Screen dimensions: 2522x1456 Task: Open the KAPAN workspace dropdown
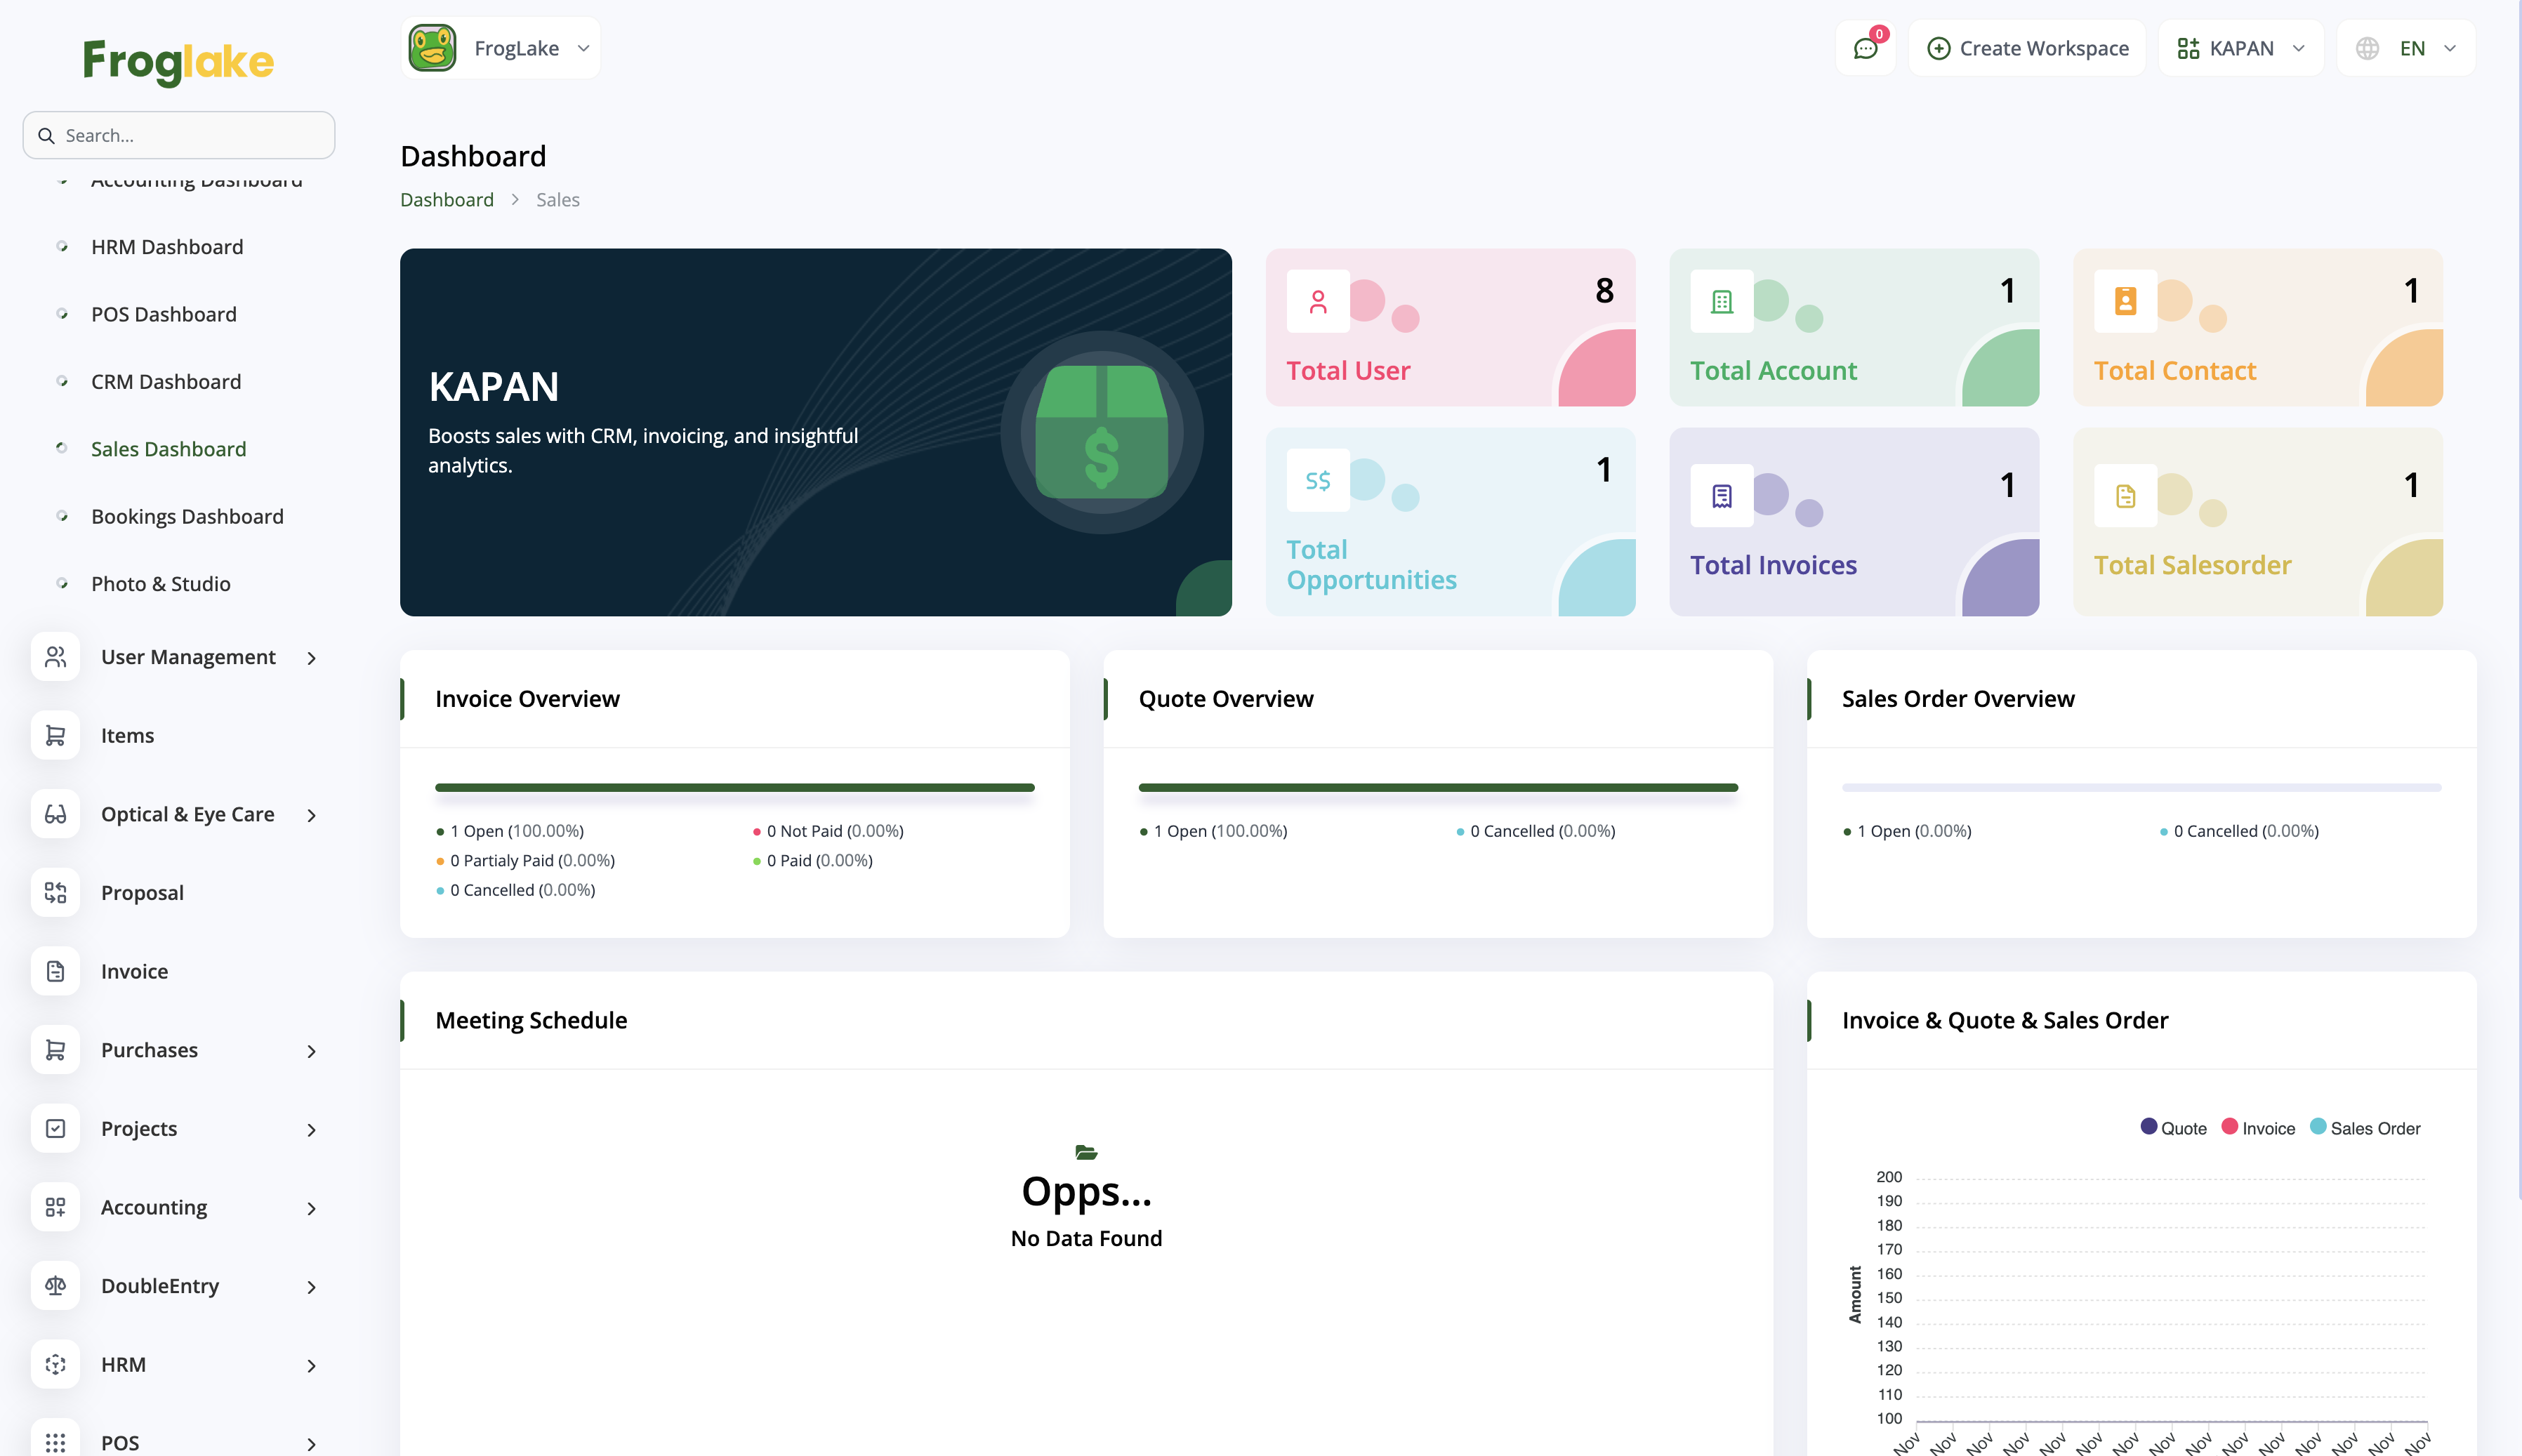tap(2240, 48)
